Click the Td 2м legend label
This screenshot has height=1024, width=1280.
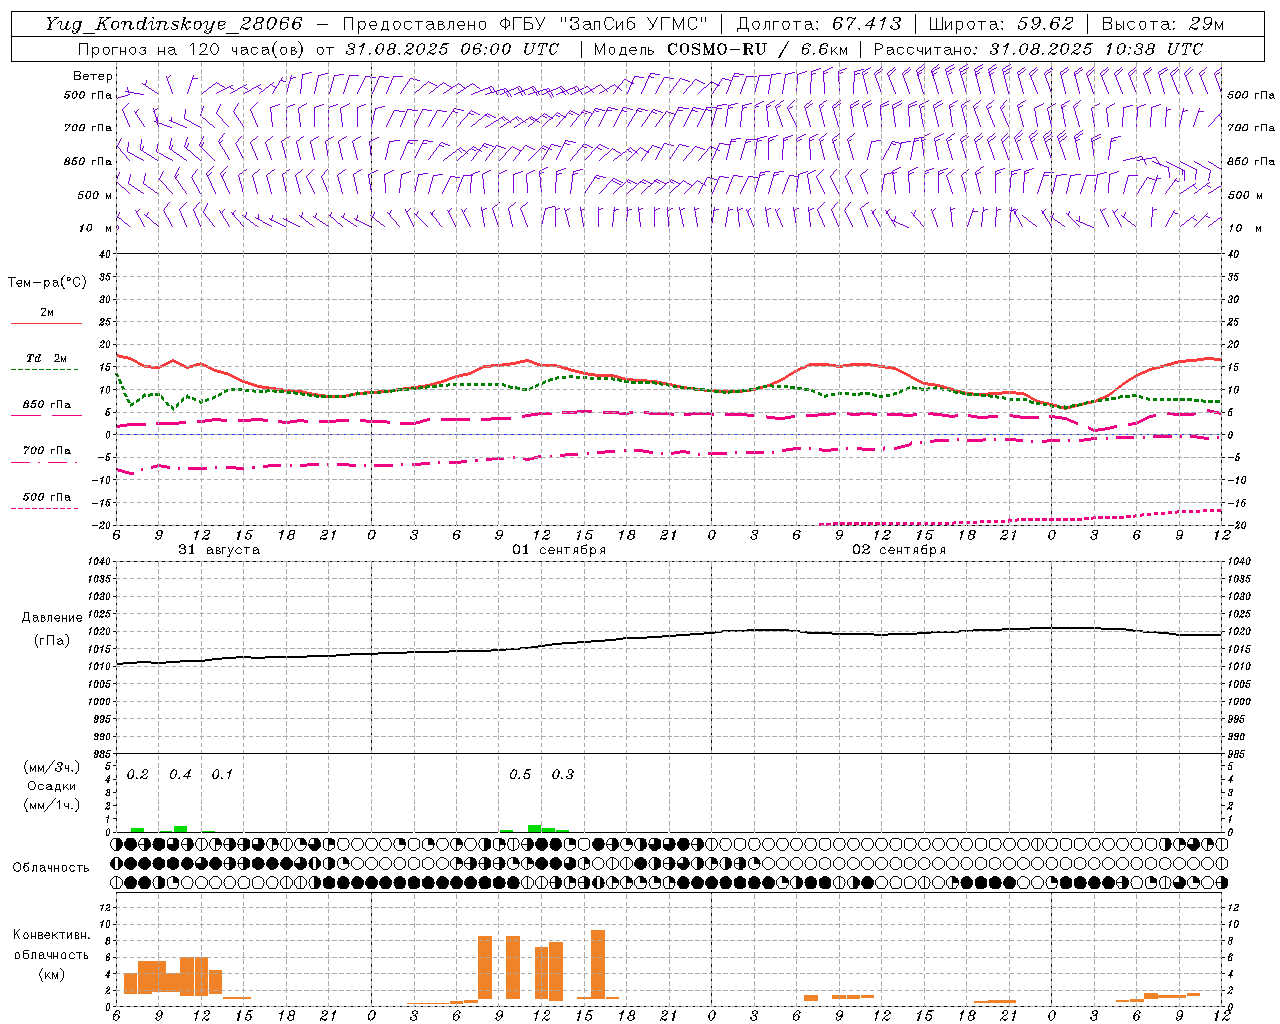point(47,358)
